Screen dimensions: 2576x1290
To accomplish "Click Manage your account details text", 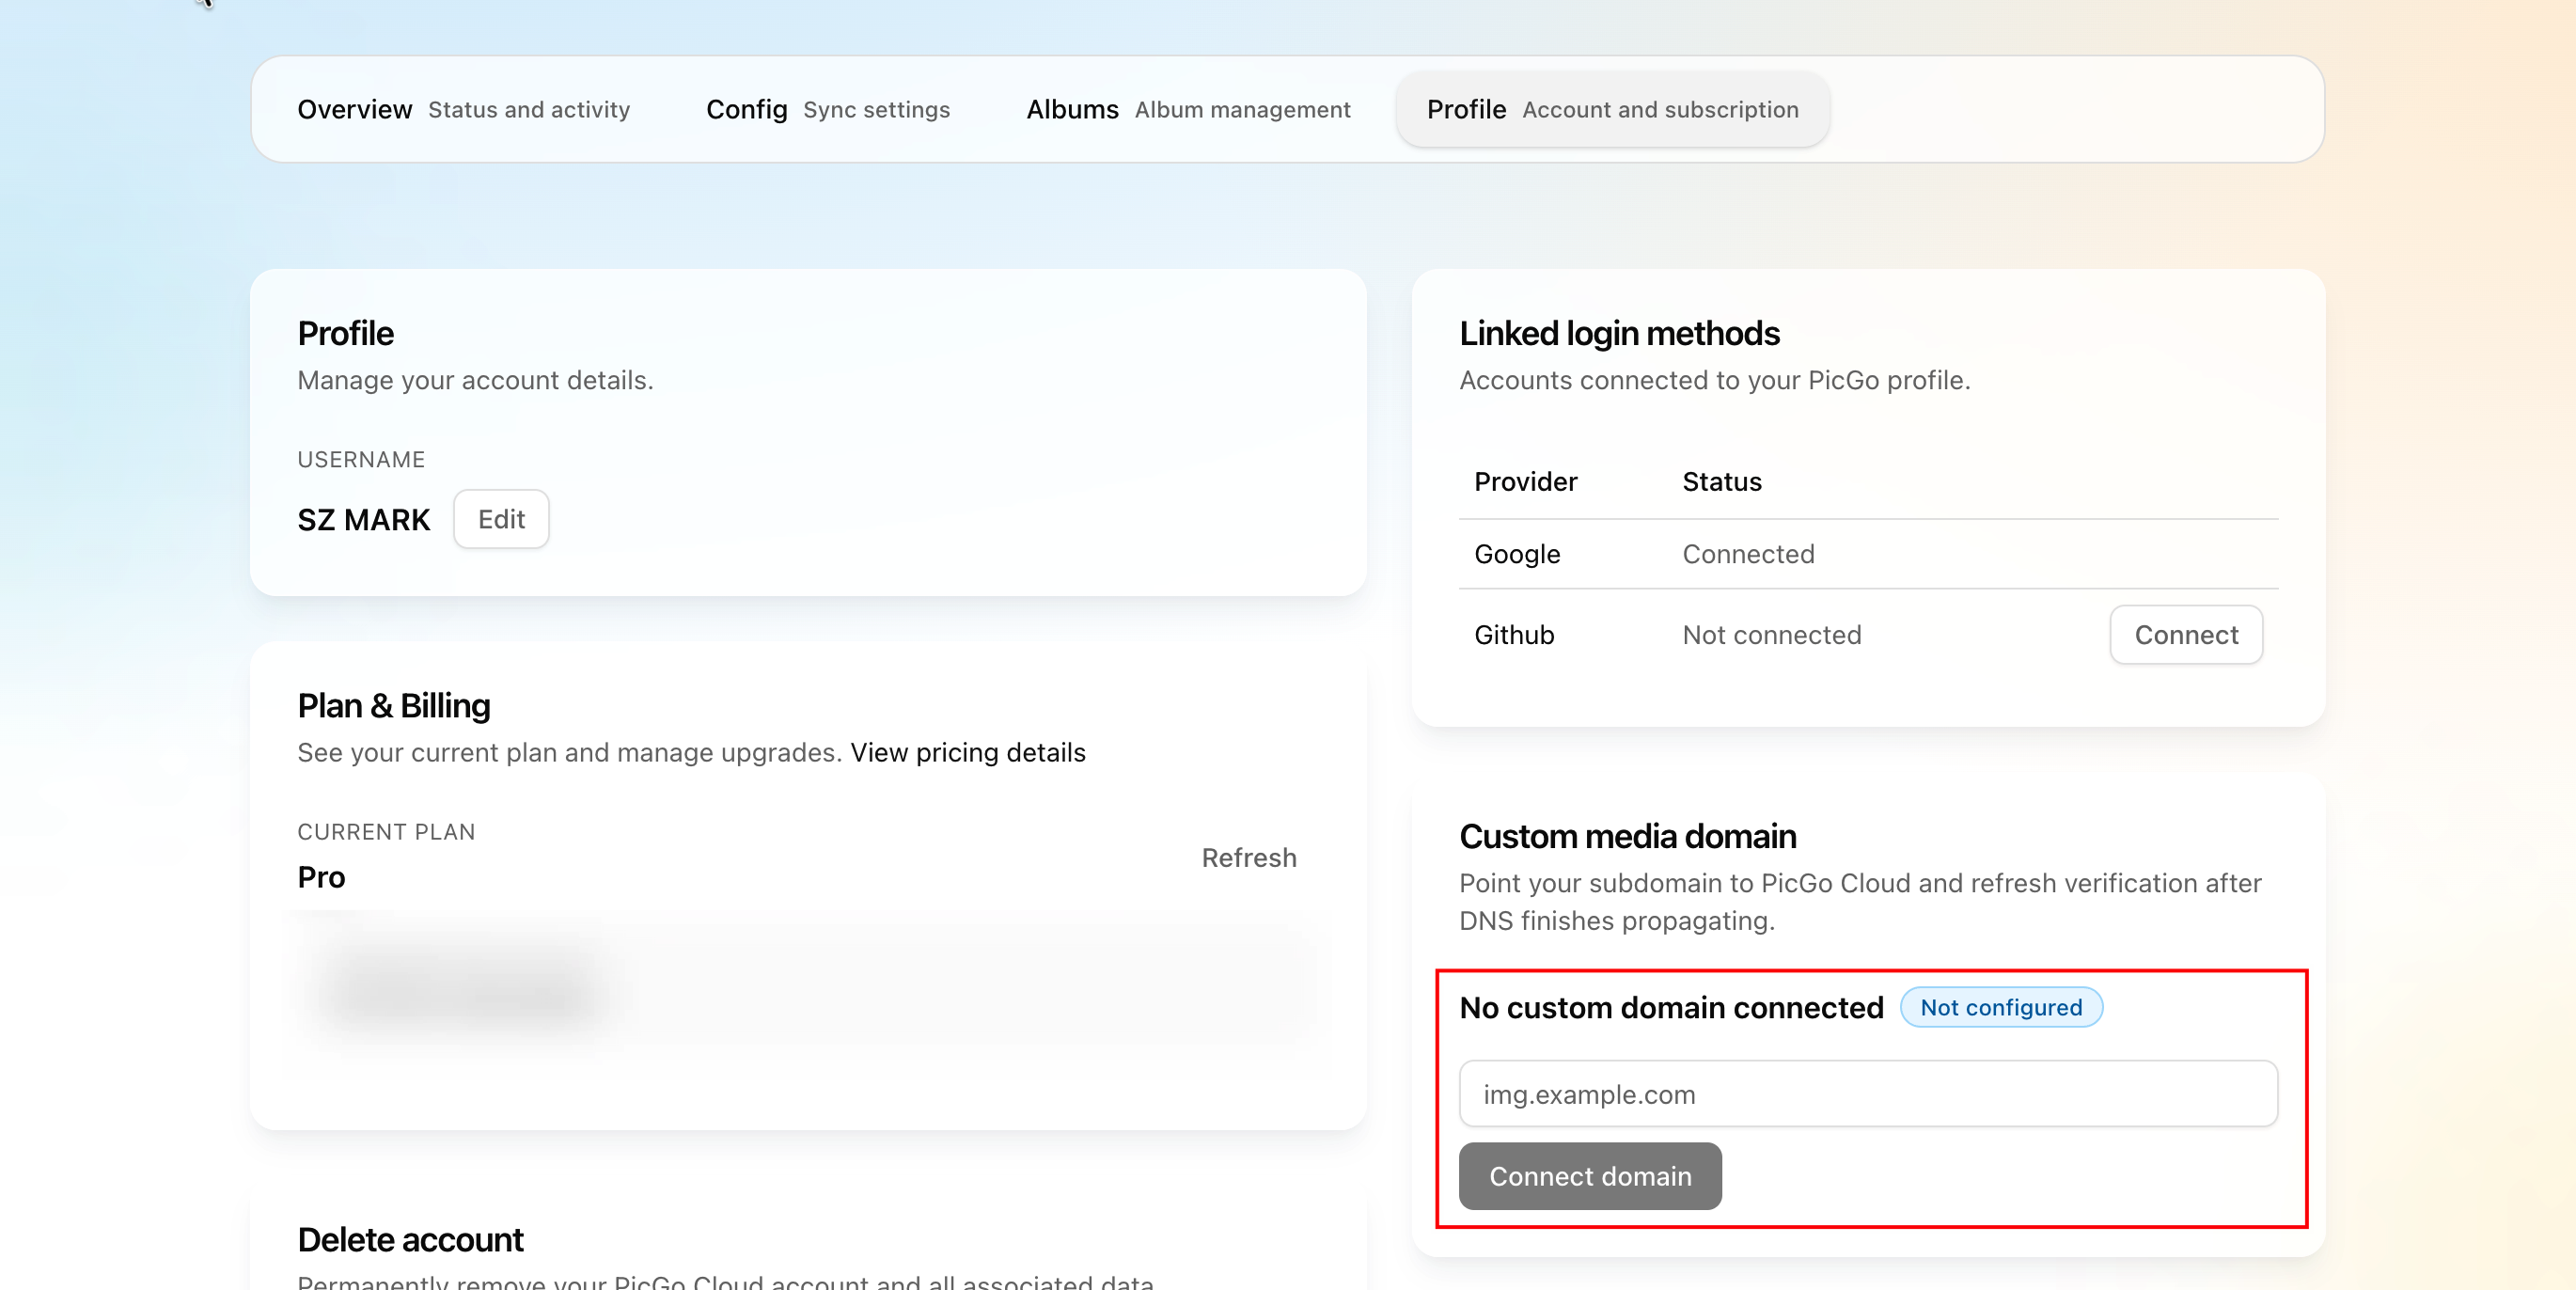I will tap(475, 380).
